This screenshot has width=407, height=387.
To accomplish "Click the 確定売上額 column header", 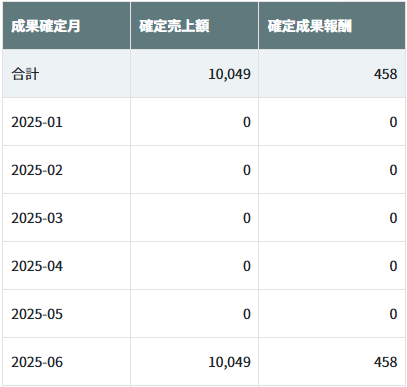I will (195, 26).
